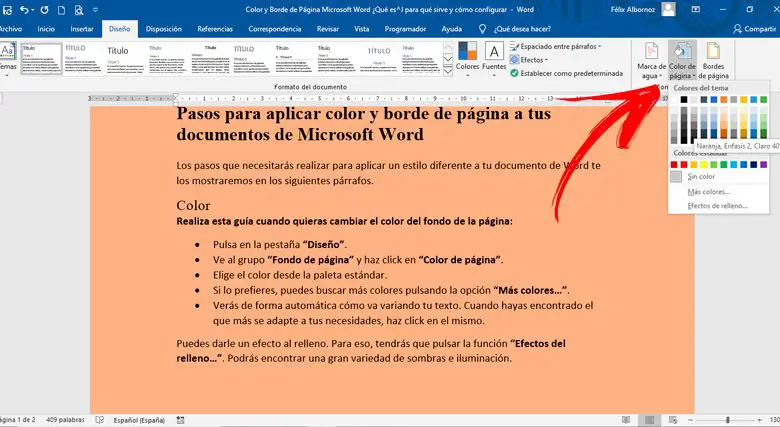Click the user profile picture icon
Viewport: 780px width, 427px height.
click(669, 9)
